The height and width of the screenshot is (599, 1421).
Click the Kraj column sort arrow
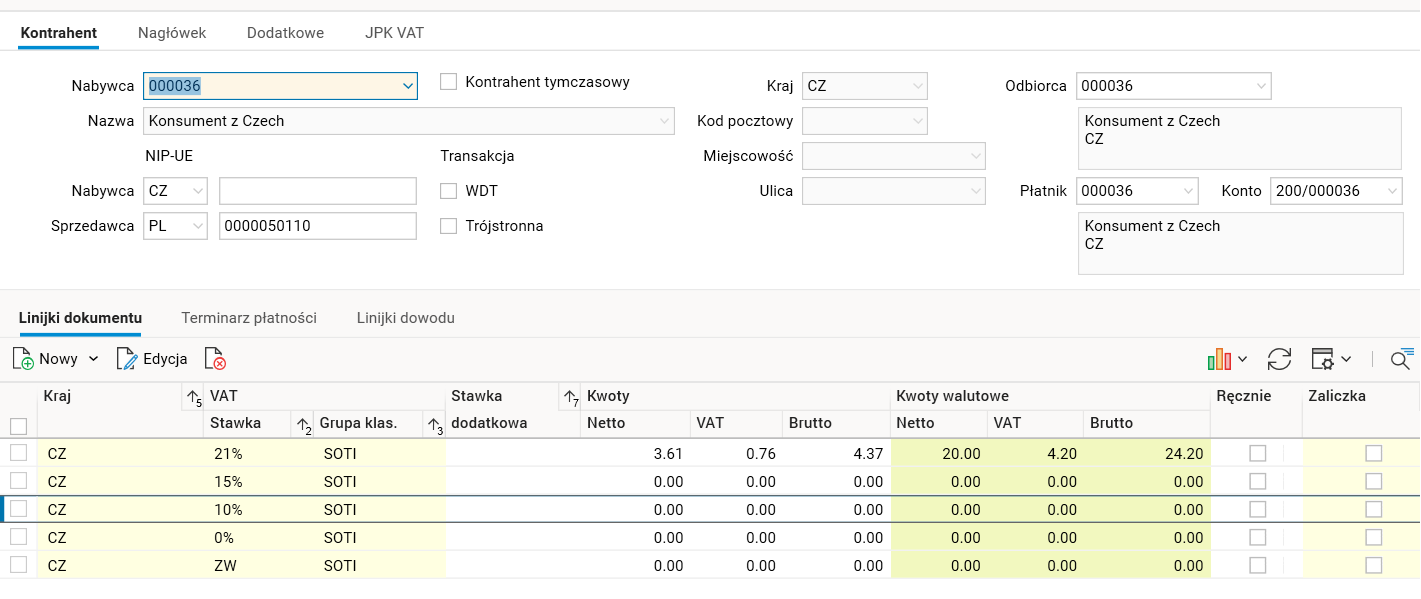194,397
